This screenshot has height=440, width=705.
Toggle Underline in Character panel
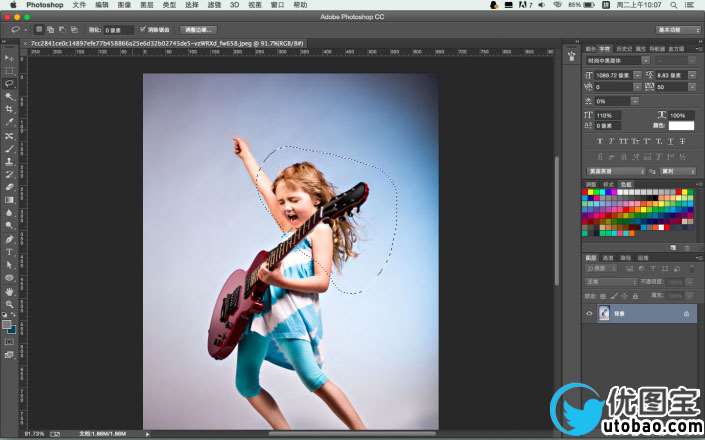[x=670, y=141]
